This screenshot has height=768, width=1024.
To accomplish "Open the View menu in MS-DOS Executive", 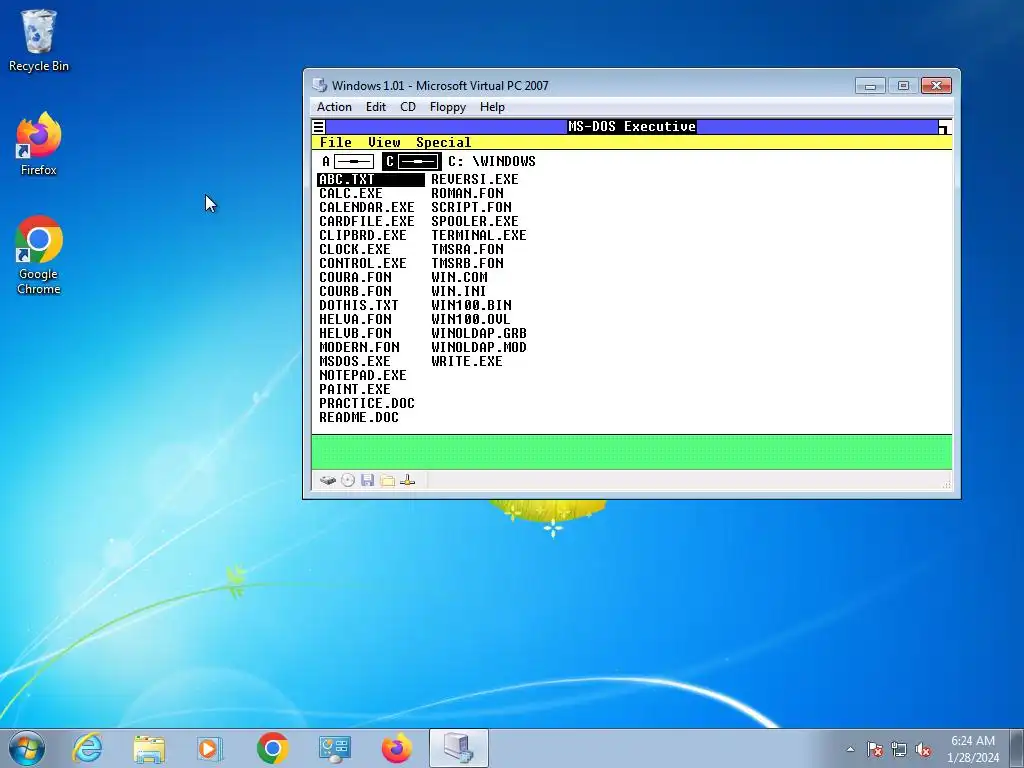I will (384, 142).
